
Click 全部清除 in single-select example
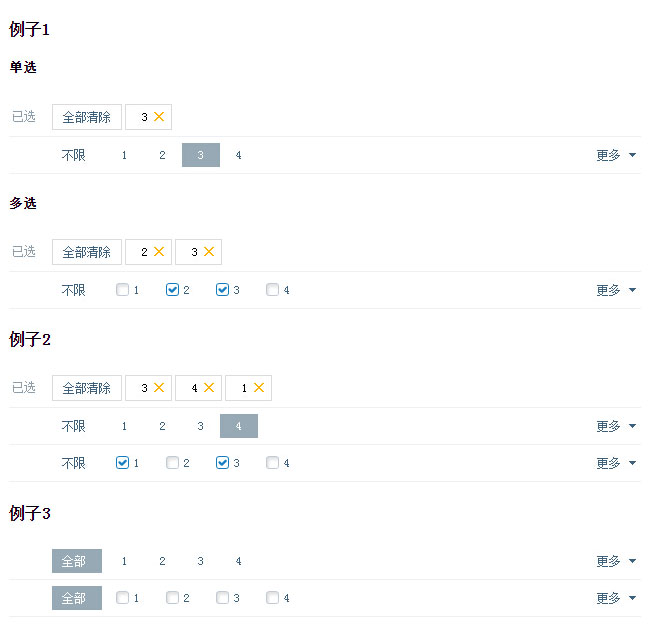[87, 117]
